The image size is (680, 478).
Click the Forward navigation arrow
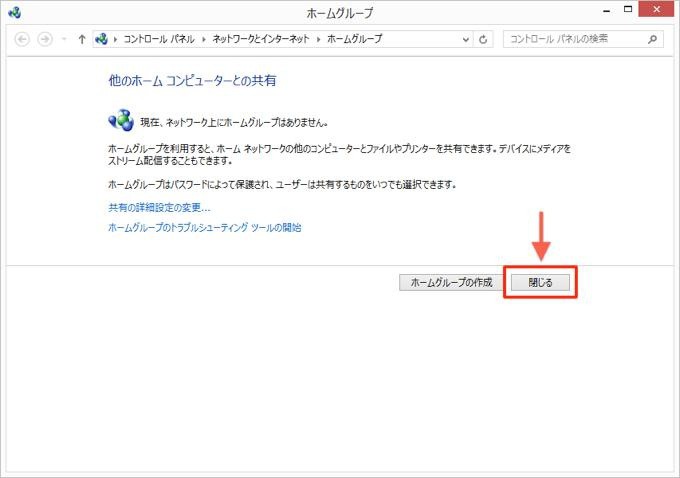(44, 40)
